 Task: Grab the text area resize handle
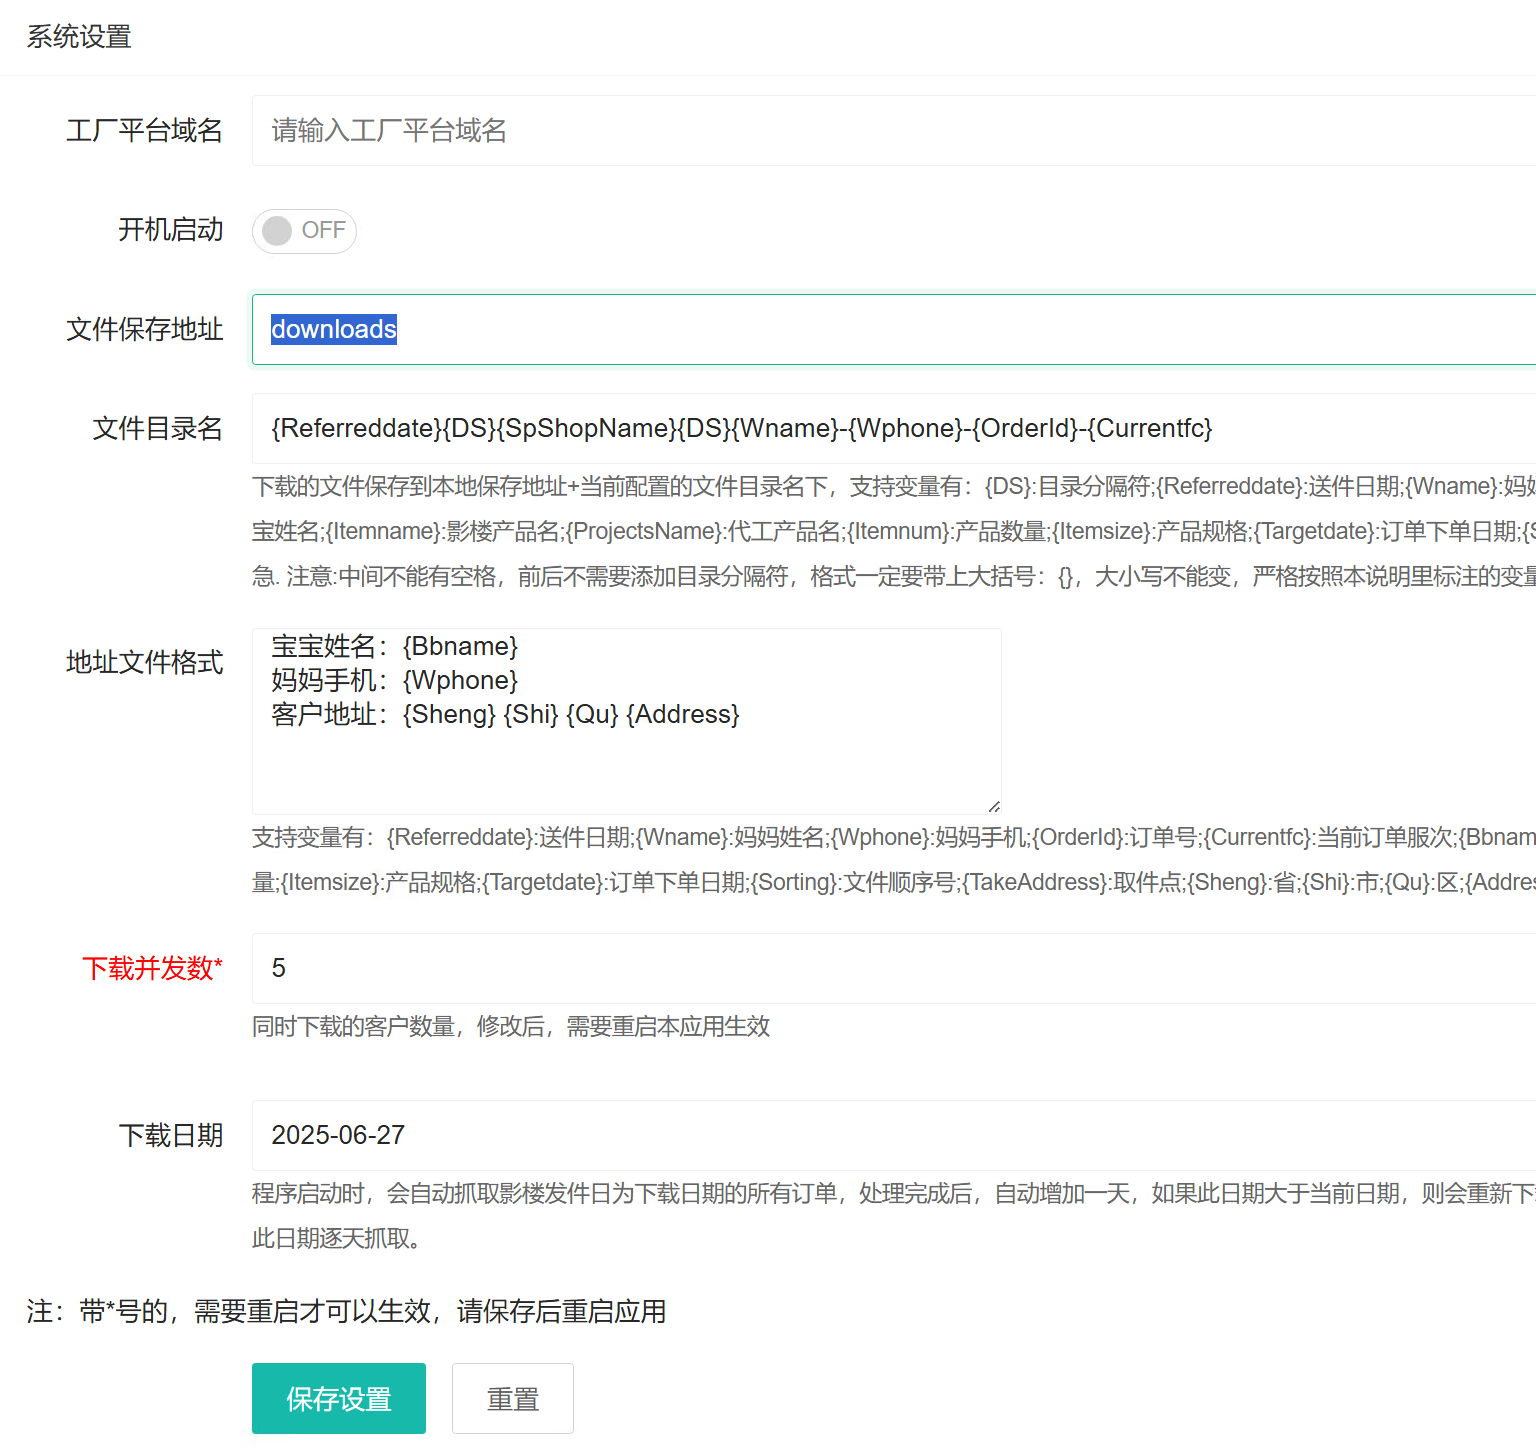[993, 806]
